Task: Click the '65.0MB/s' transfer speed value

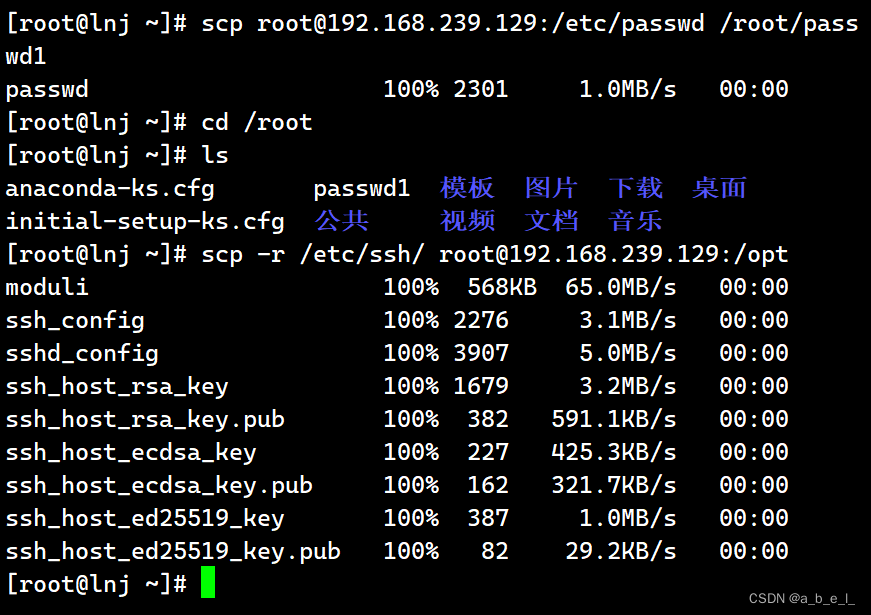Action: point(621,287)
